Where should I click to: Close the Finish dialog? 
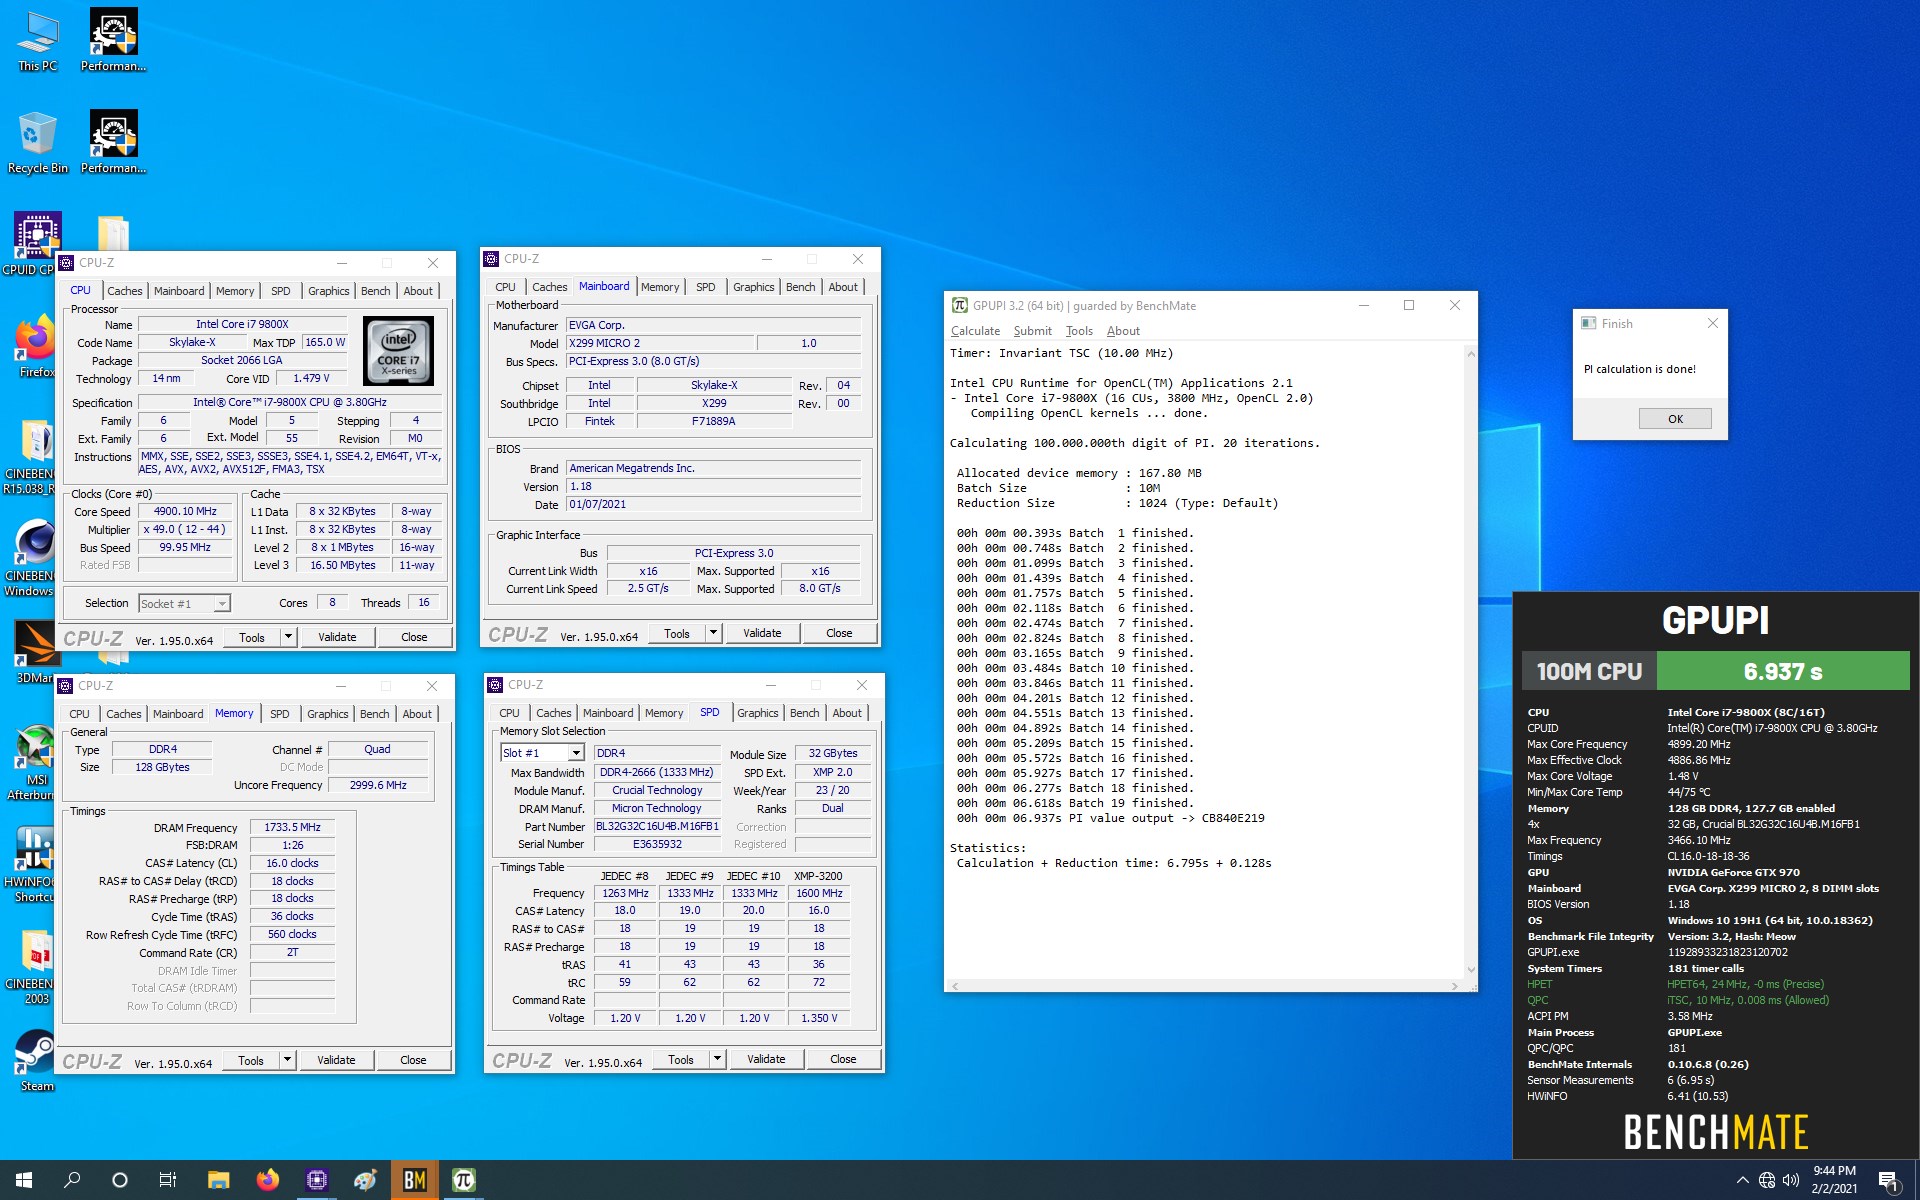pos(1712,323)
